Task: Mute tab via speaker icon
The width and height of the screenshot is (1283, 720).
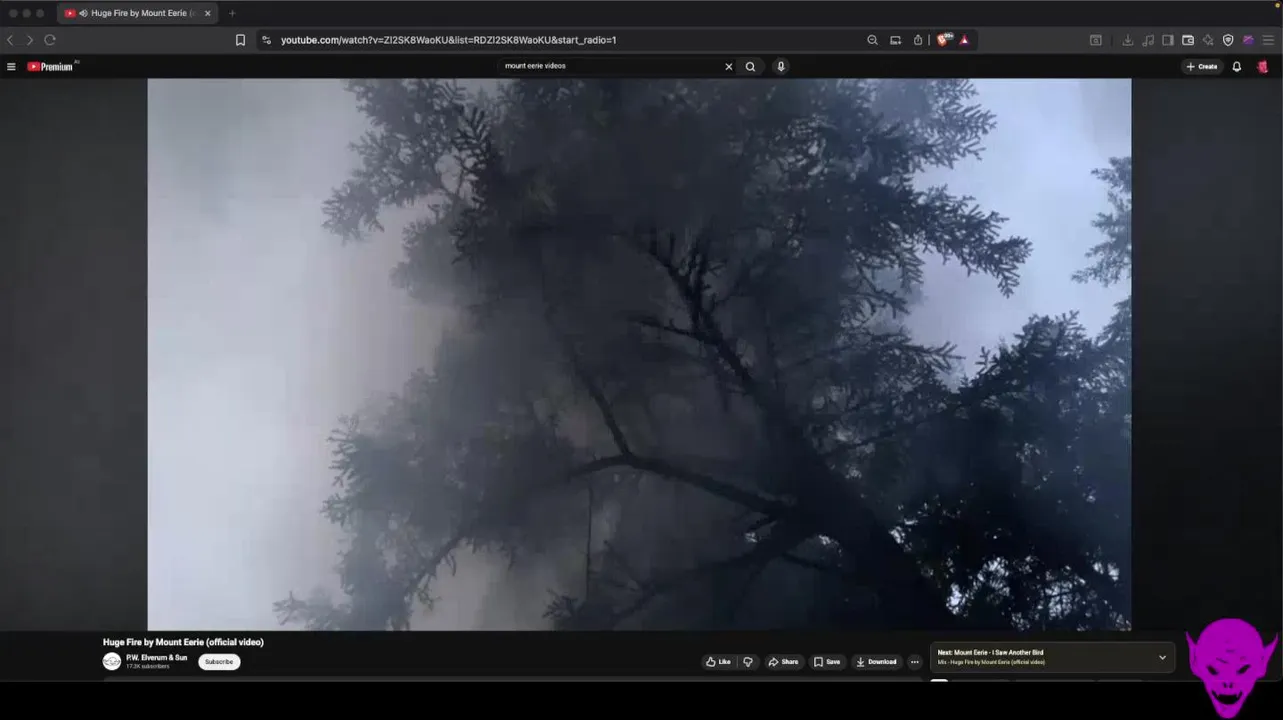Action: 81,13
